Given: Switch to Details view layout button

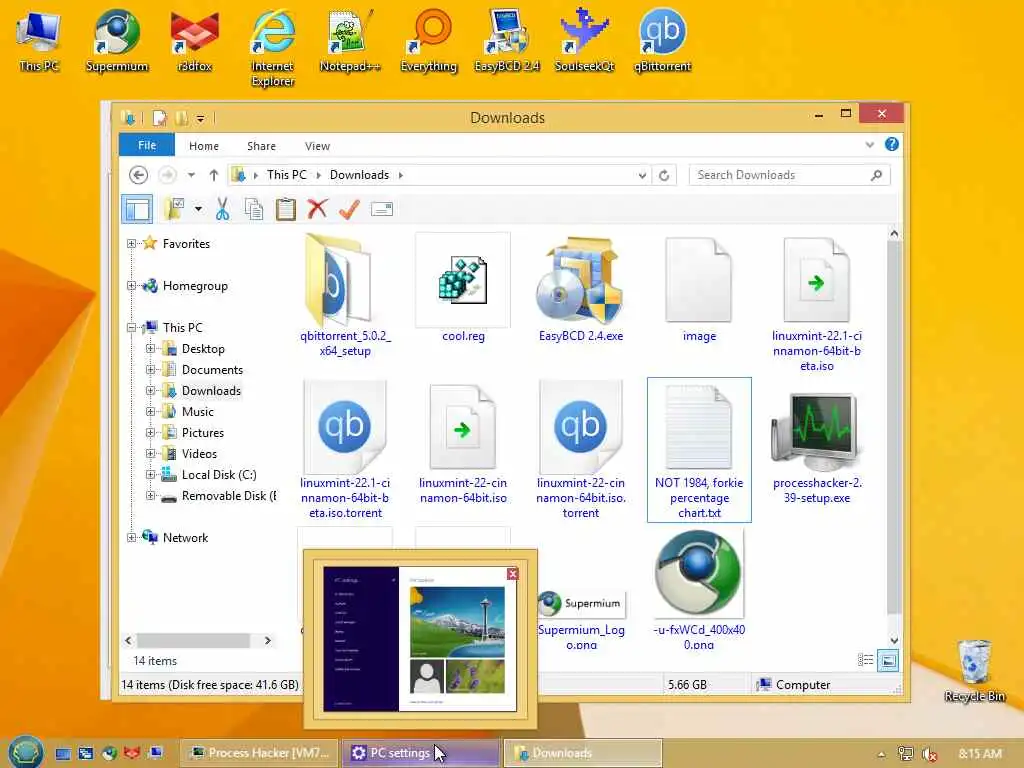Looking at the screenshot, I should [865, 660].
